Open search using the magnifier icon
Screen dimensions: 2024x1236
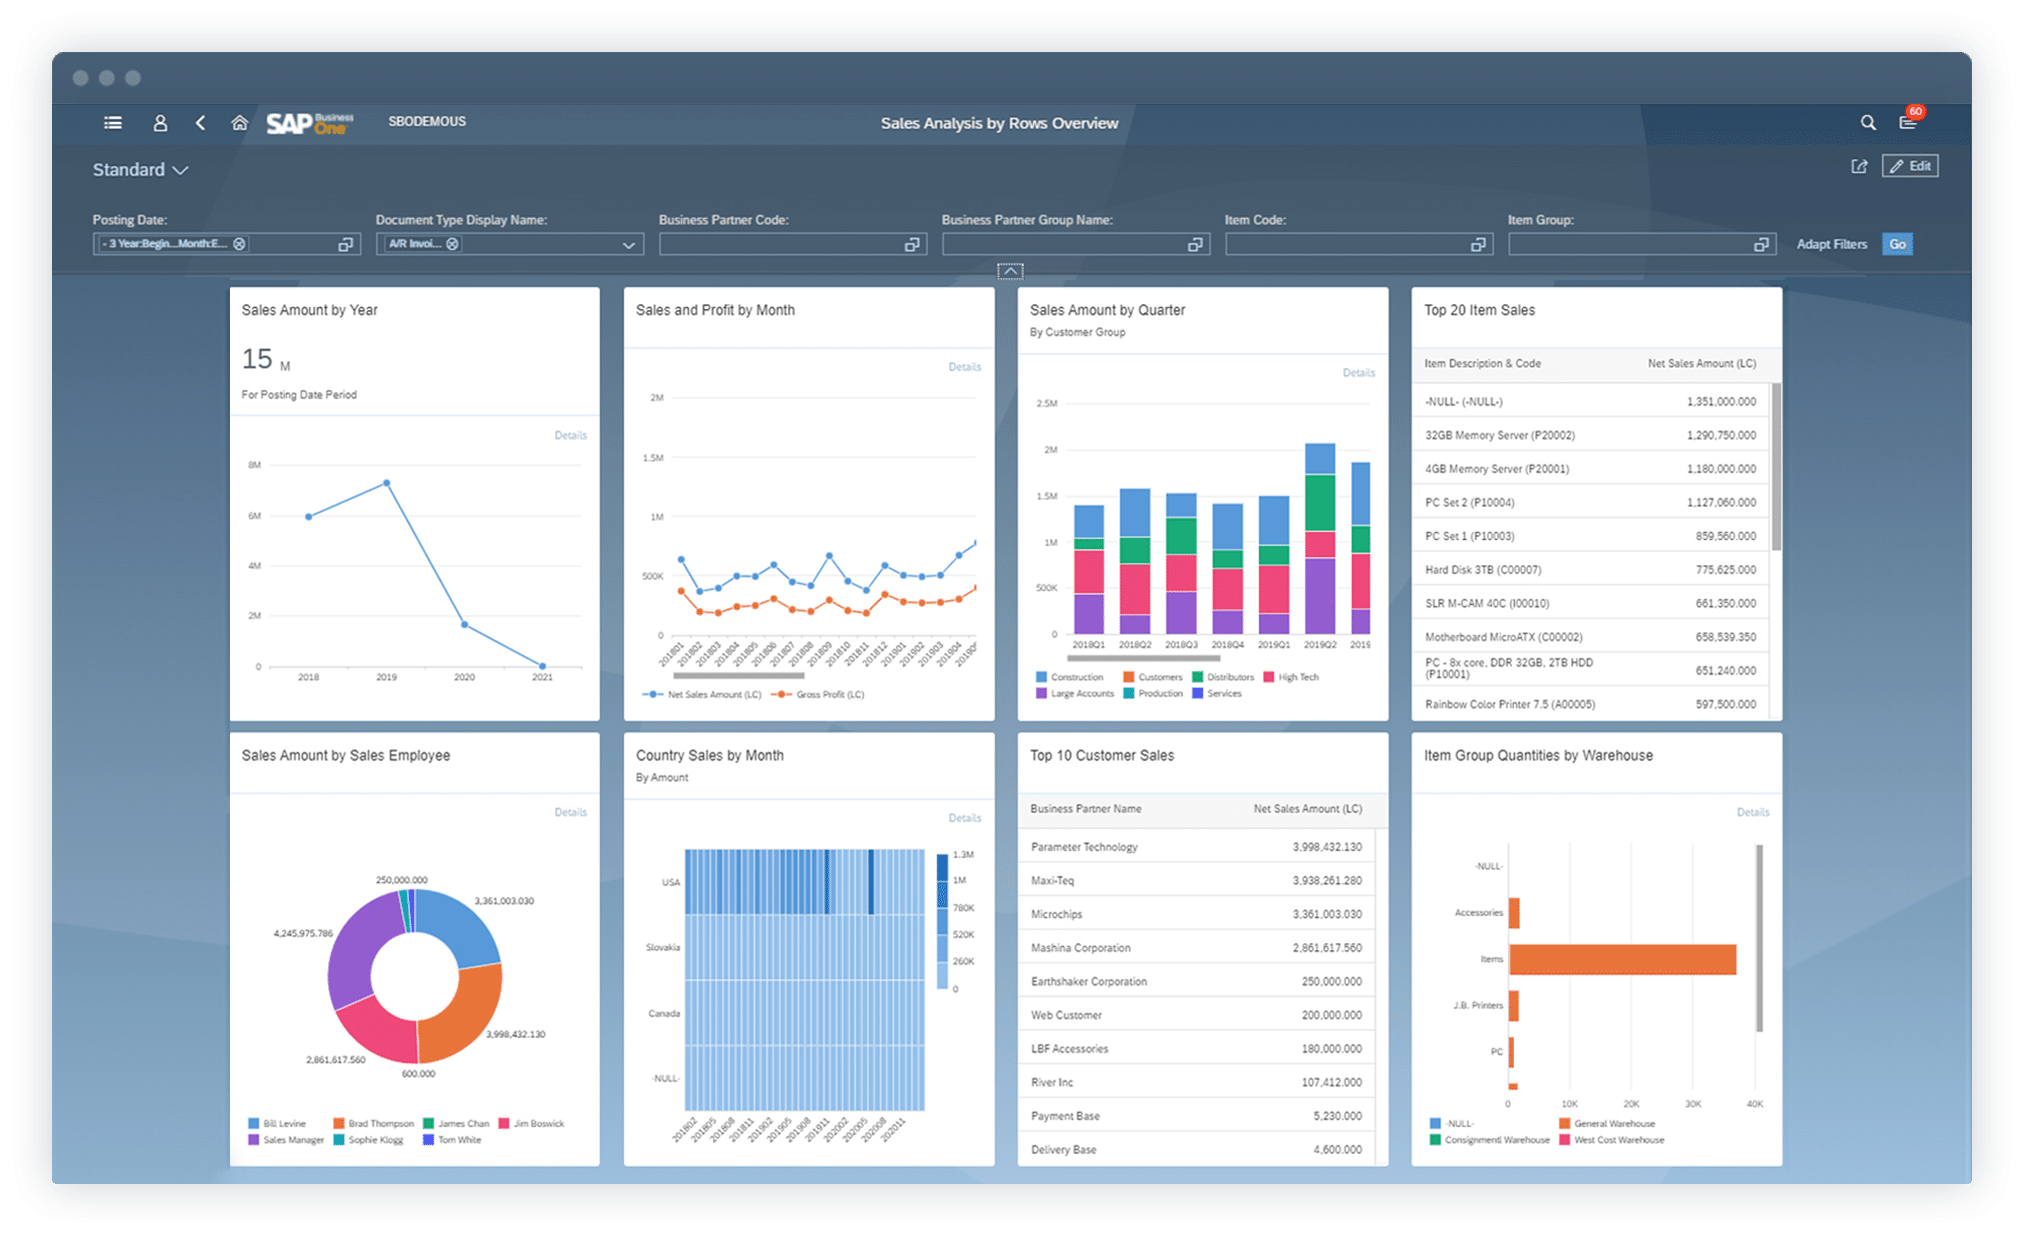pos(1868,122)
